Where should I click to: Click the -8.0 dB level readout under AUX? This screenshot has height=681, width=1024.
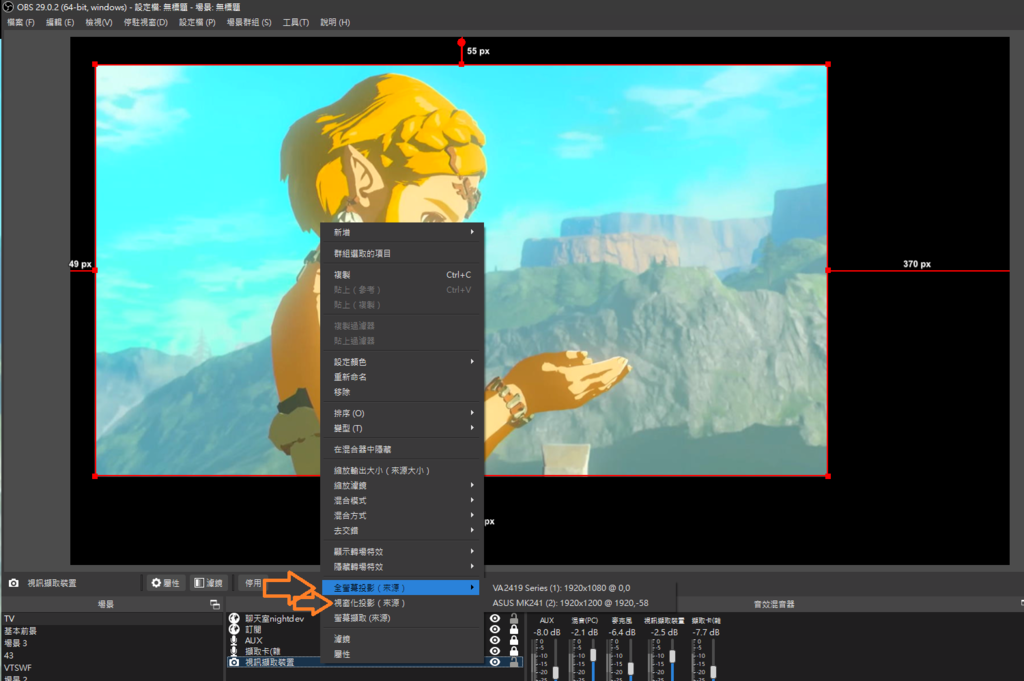547,632
